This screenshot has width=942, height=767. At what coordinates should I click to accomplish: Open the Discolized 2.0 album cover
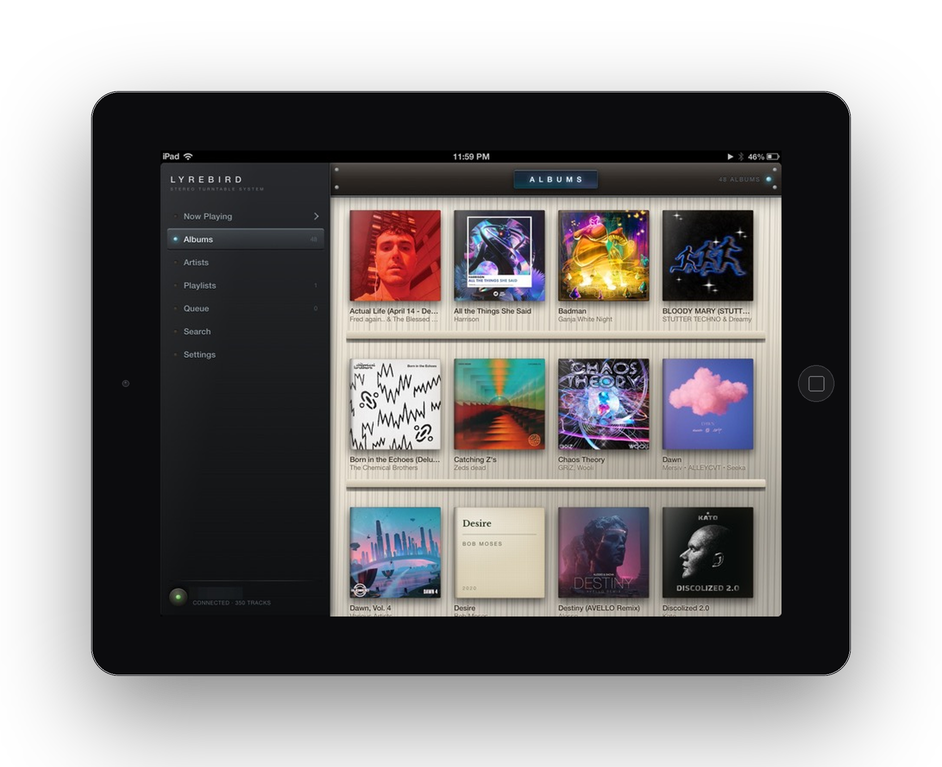pyautogui.click(x=708, y=553)
